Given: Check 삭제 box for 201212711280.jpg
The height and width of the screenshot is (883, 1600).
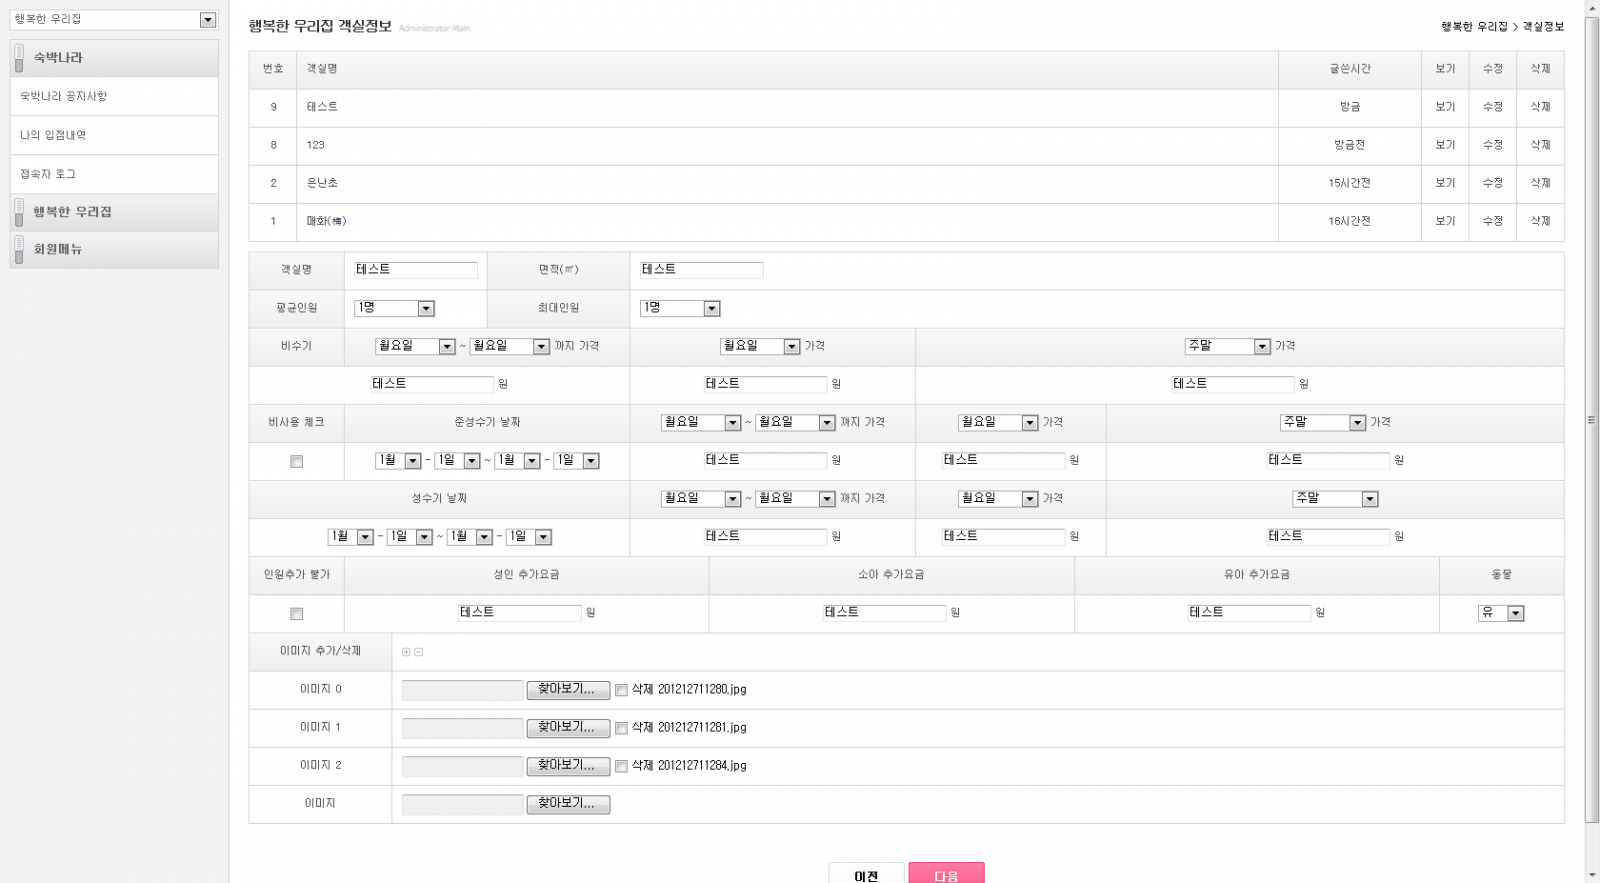Looking at the screenshot, I should (621, 690).
